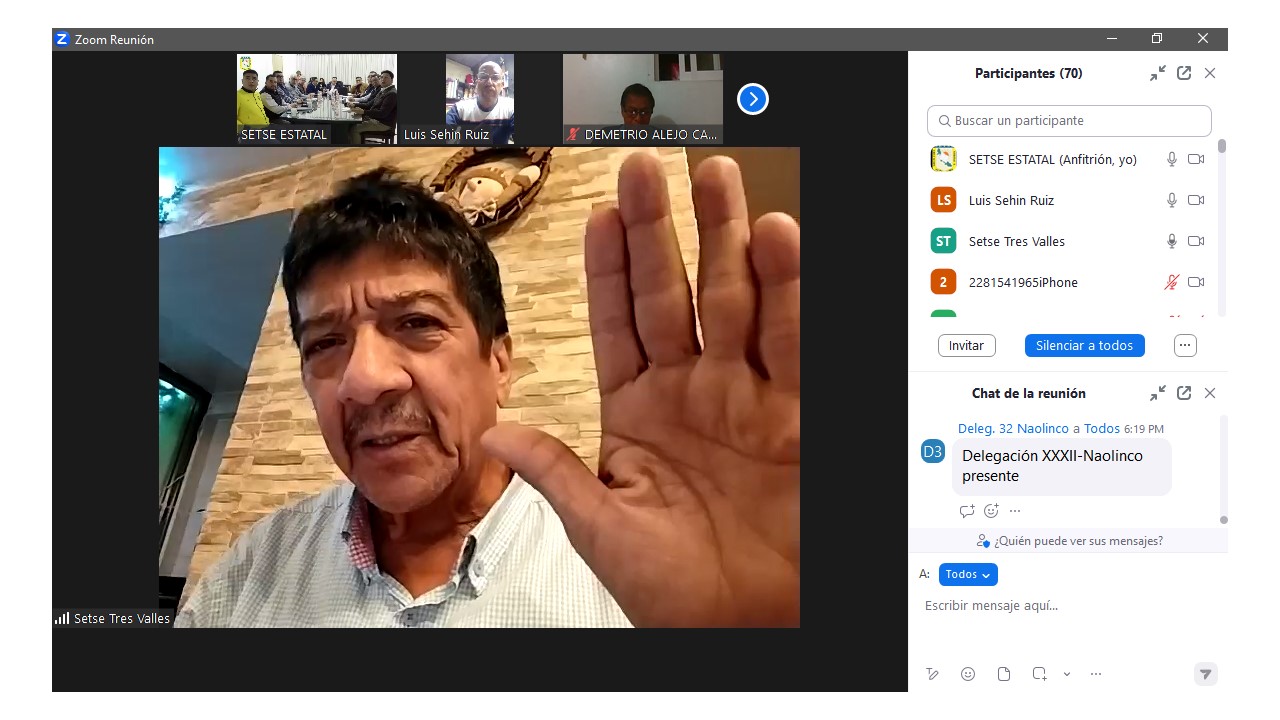Add reaction to Naolinco chat message
This screenshot has height=720, width=1280.
click(x=991, y=511)
